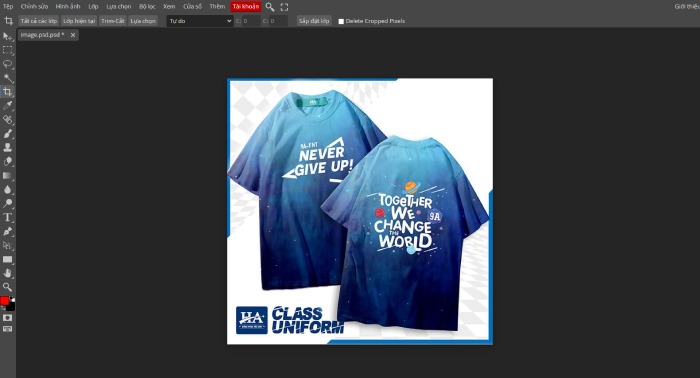Open the Lựa chọn menu in menu bar
The width and height of the screenshot is (700, 378).
point(119,6)
